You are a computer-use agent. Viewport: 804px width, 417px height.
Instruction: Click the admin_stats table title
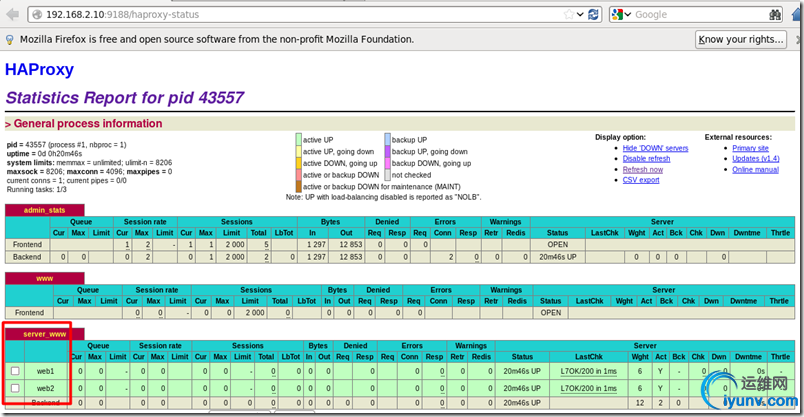(45, 210)
